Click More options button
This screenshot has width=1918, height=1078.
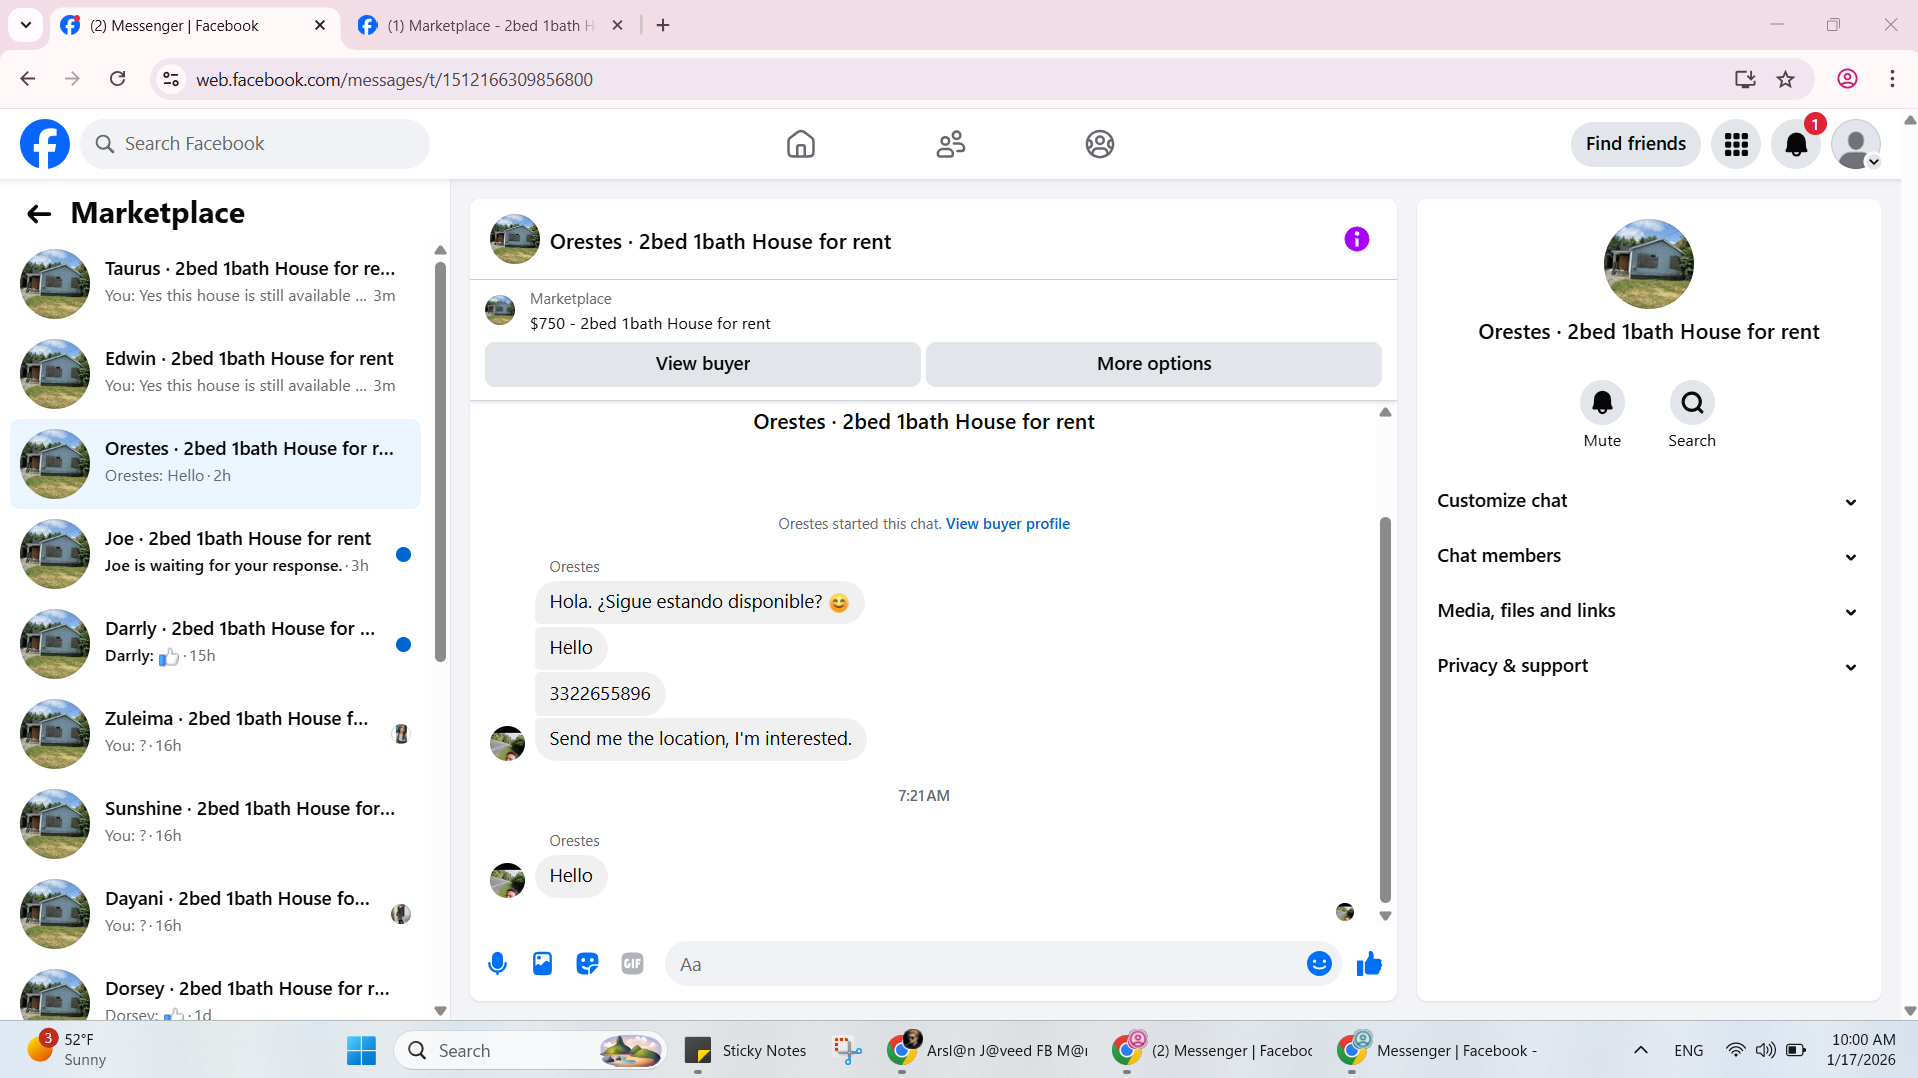(x=1153, y=364)
